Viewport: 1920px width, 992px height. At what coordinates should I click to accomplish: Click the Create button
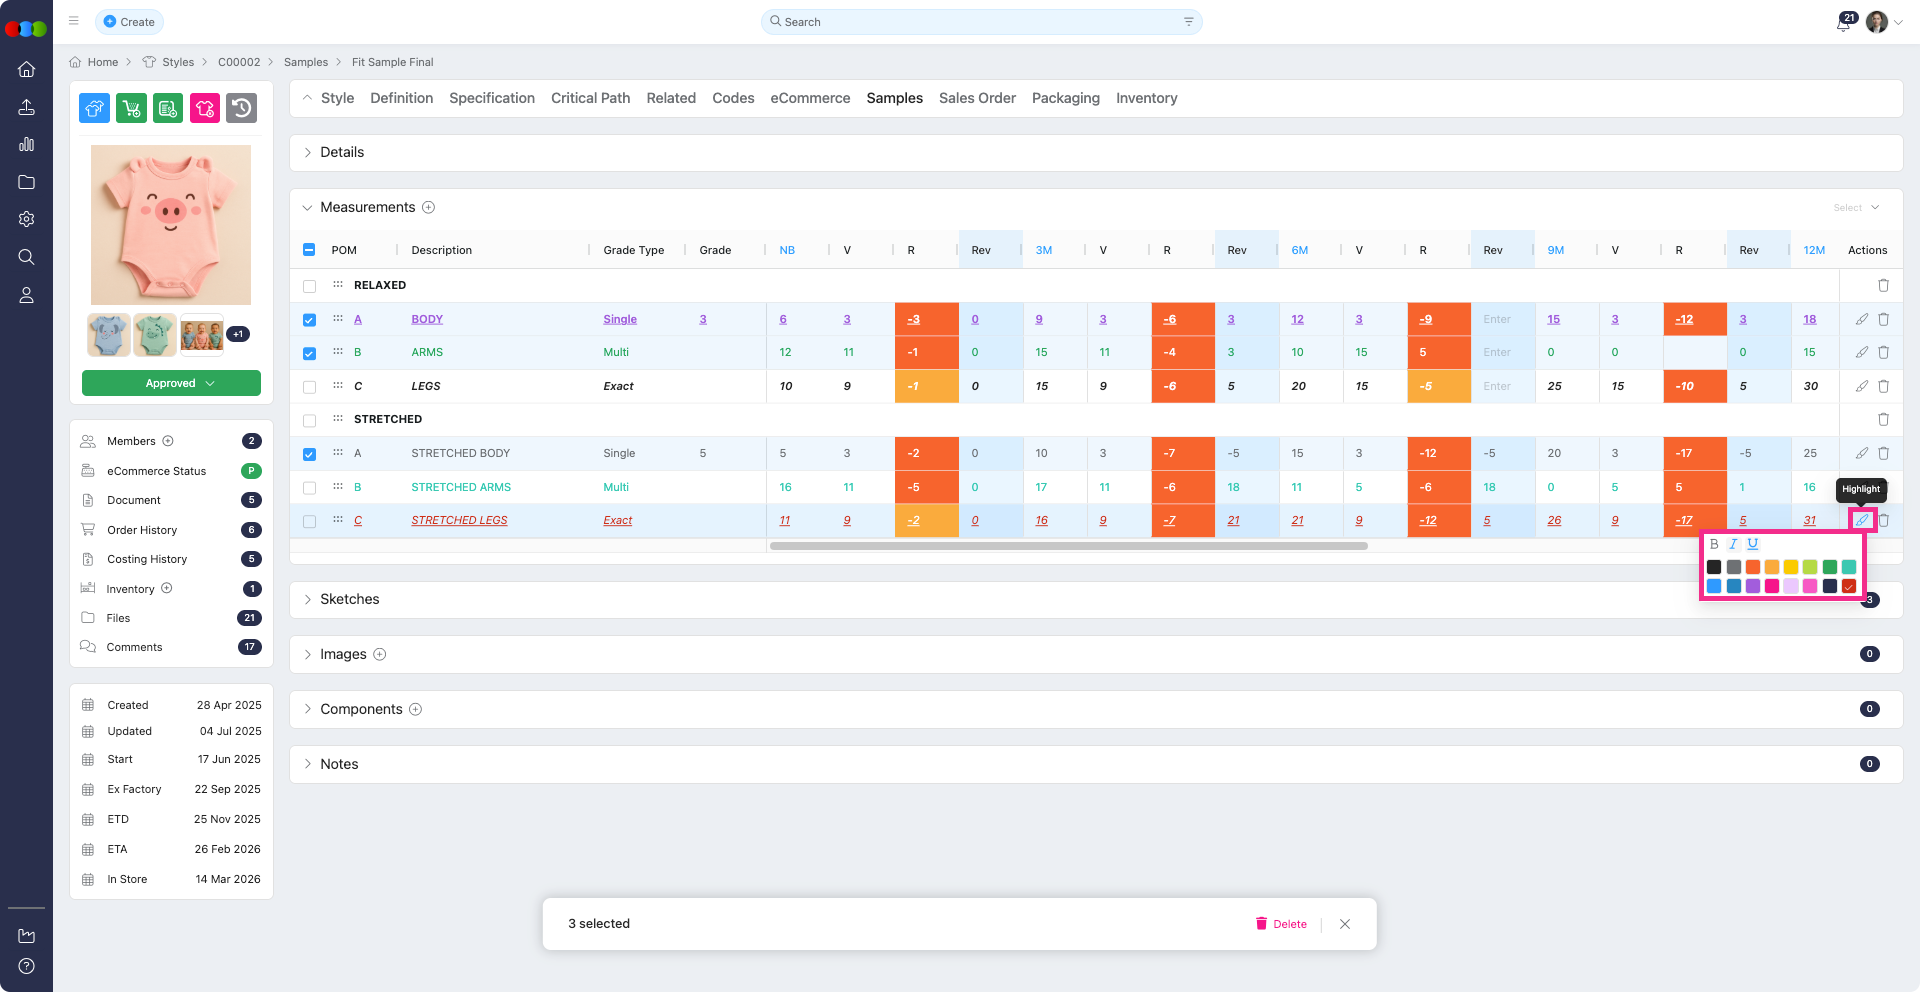coord(129,22)
